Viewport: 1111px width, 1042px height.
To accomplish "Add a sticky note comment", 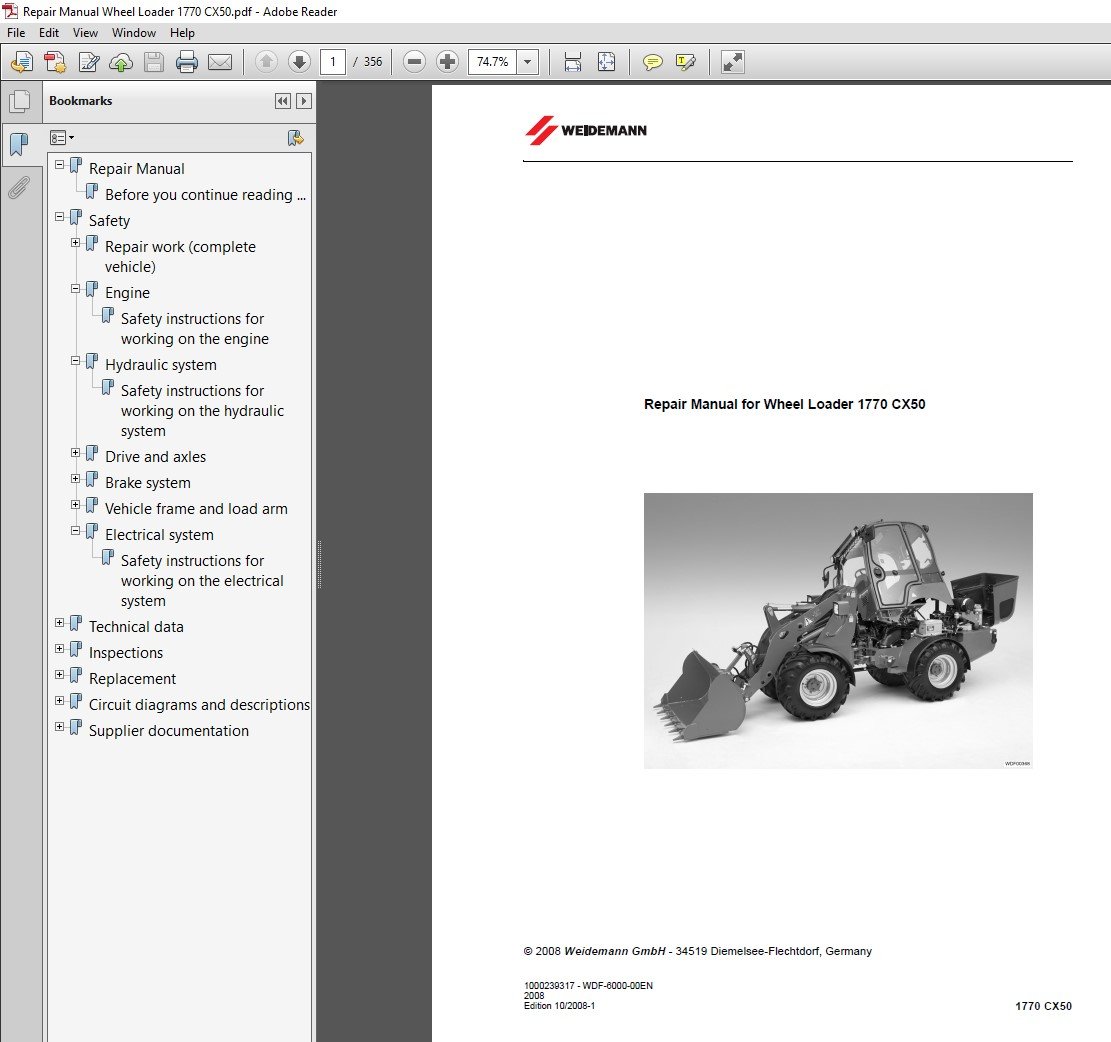I will tap(653, 62).
